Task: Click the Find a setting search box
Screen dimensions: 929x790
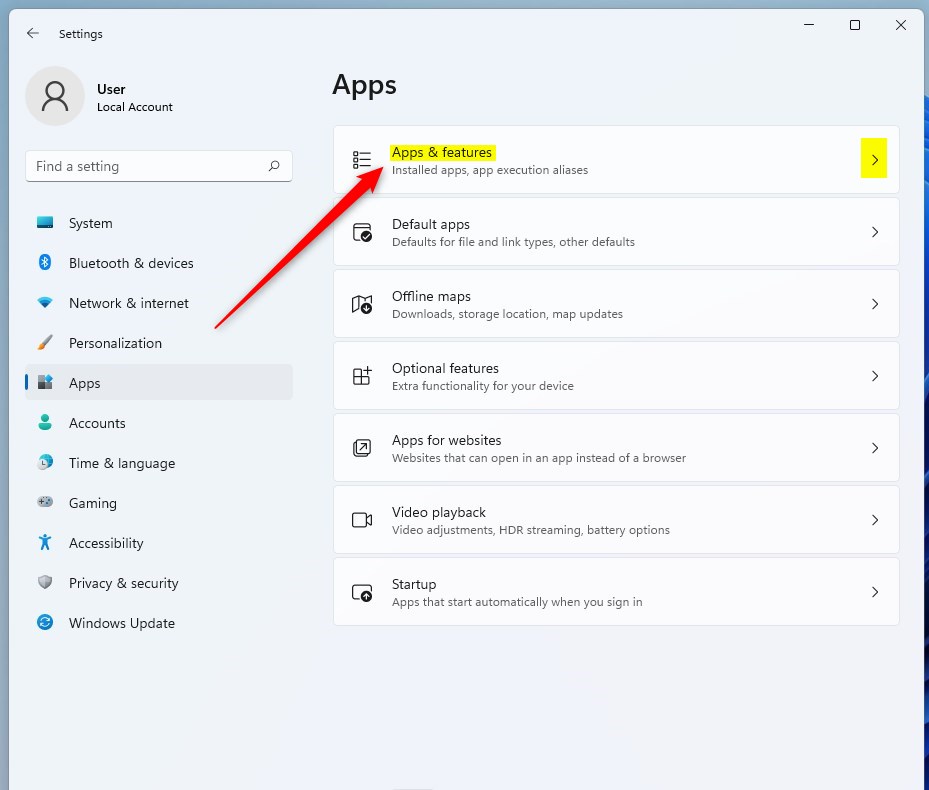Action: (x=158, y=166)
